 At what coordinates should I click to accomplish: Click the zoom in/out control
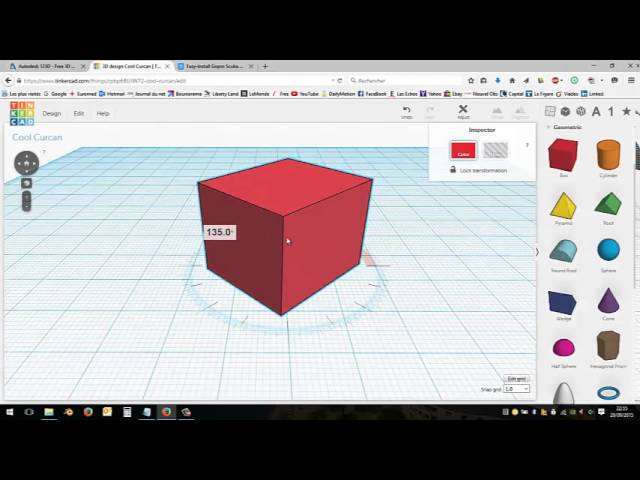[x=27, y=201]
